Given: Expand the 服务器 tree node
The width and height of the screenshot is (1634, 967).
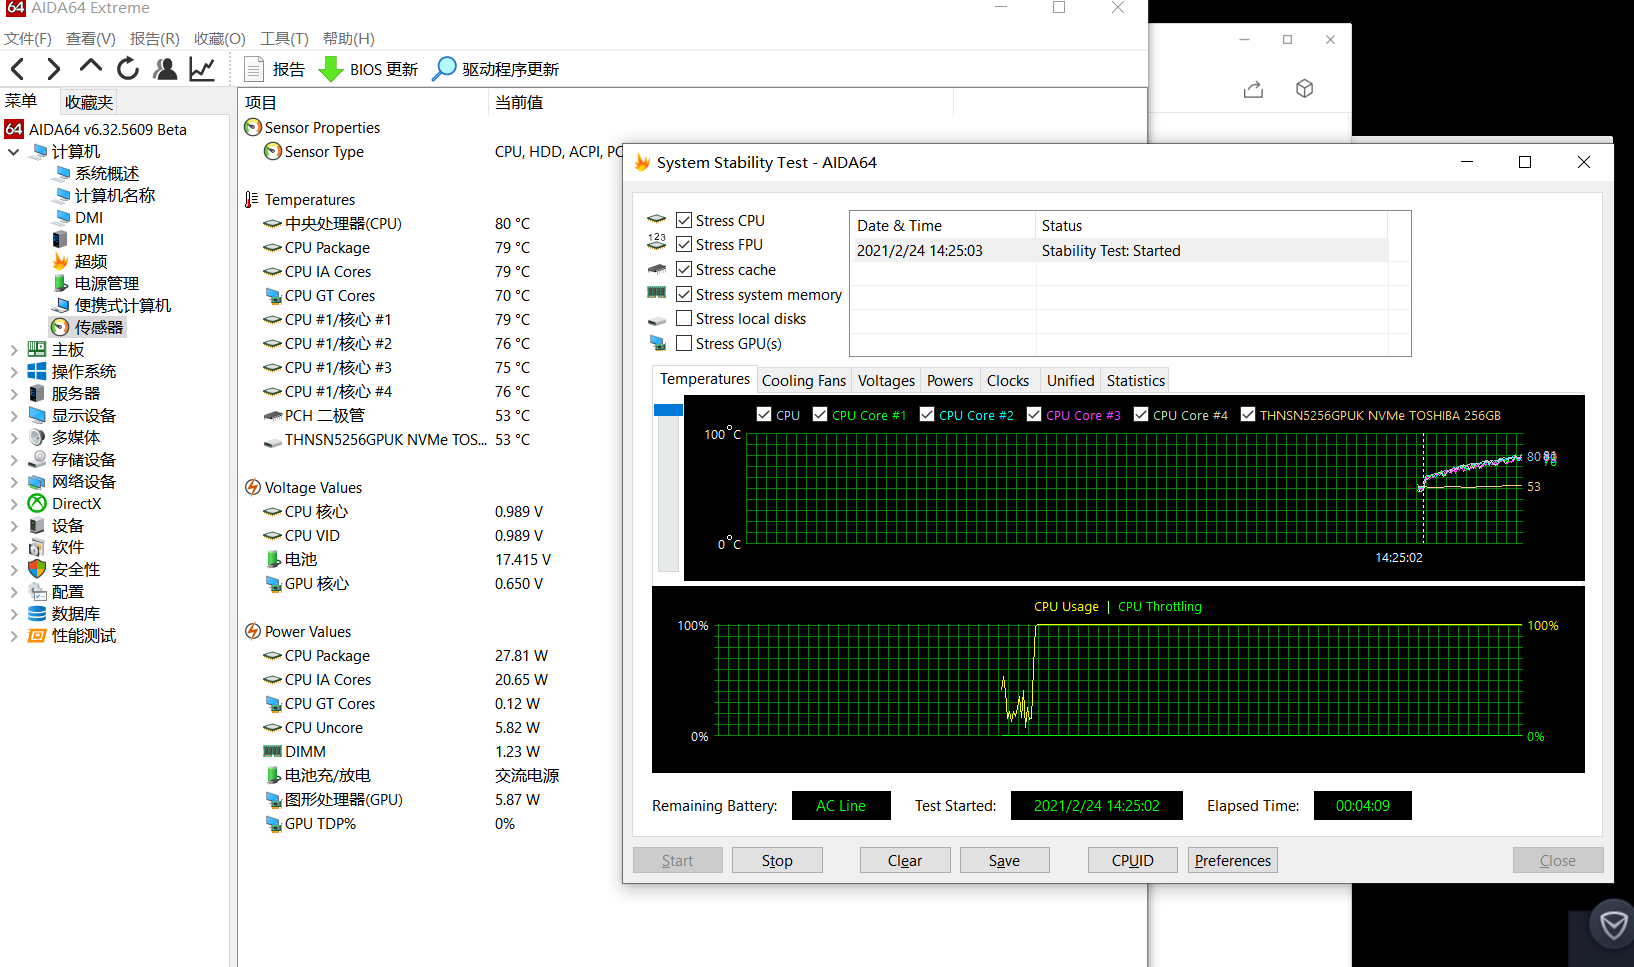Looking at the screenshot, I should pyautogui.click(x=14, y=394).
